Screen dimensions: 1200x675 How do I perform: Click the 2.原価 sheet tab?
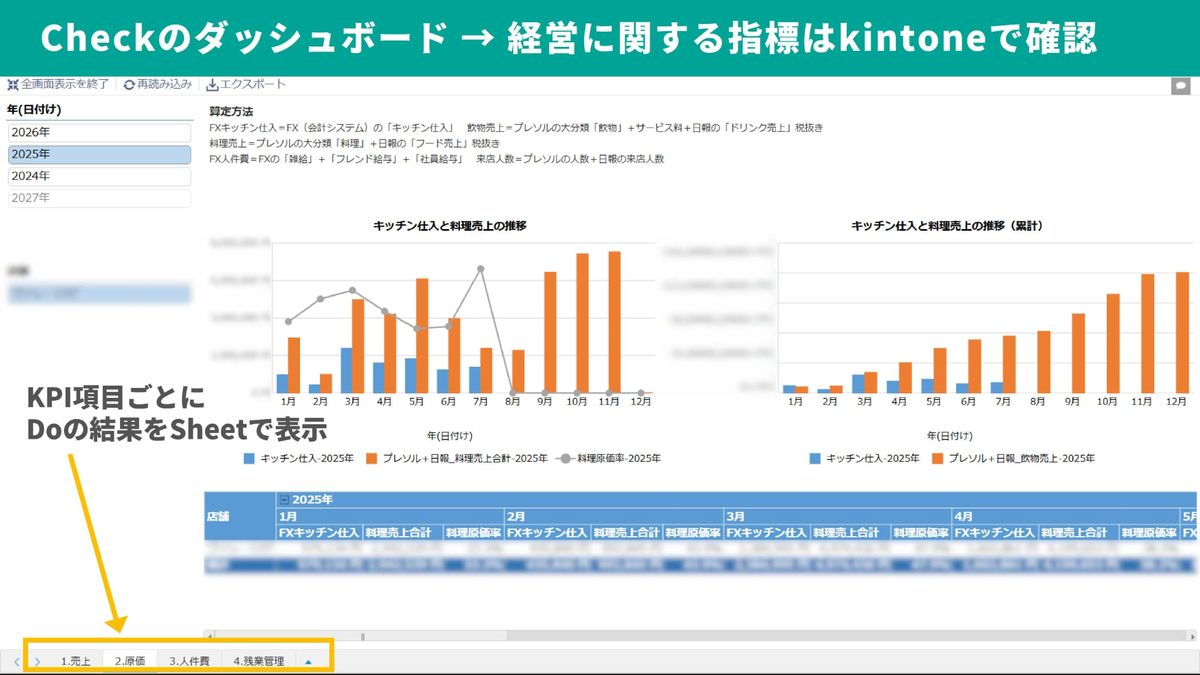click(130, 661)
